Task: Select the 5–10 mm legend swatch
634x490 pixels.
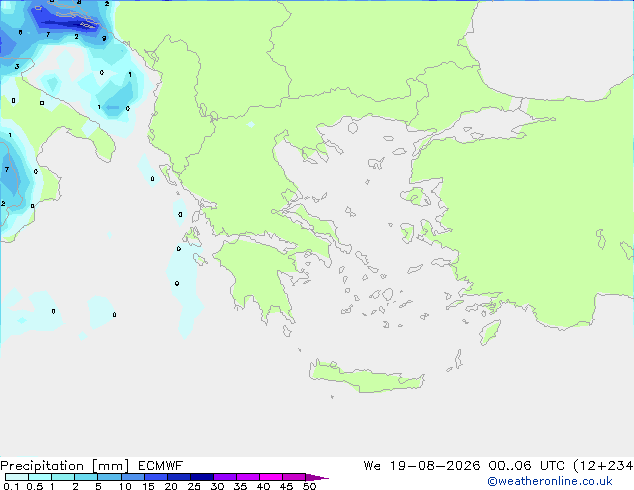Action: 109,477
